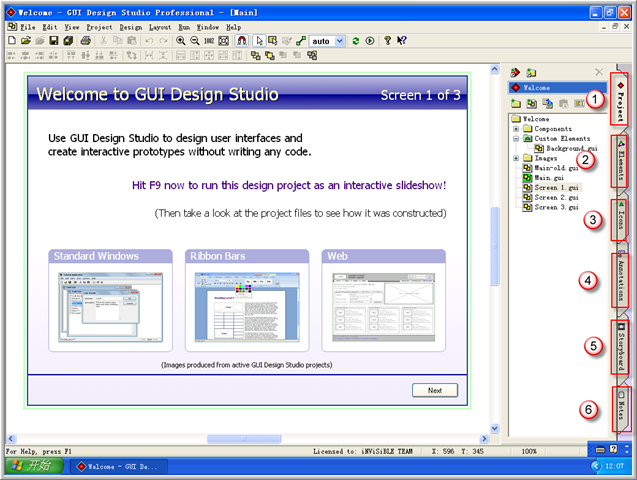Screen dimensions: 637x480
Task: Click the open-project folder icon atop the project panel
Action: (531, 73)
